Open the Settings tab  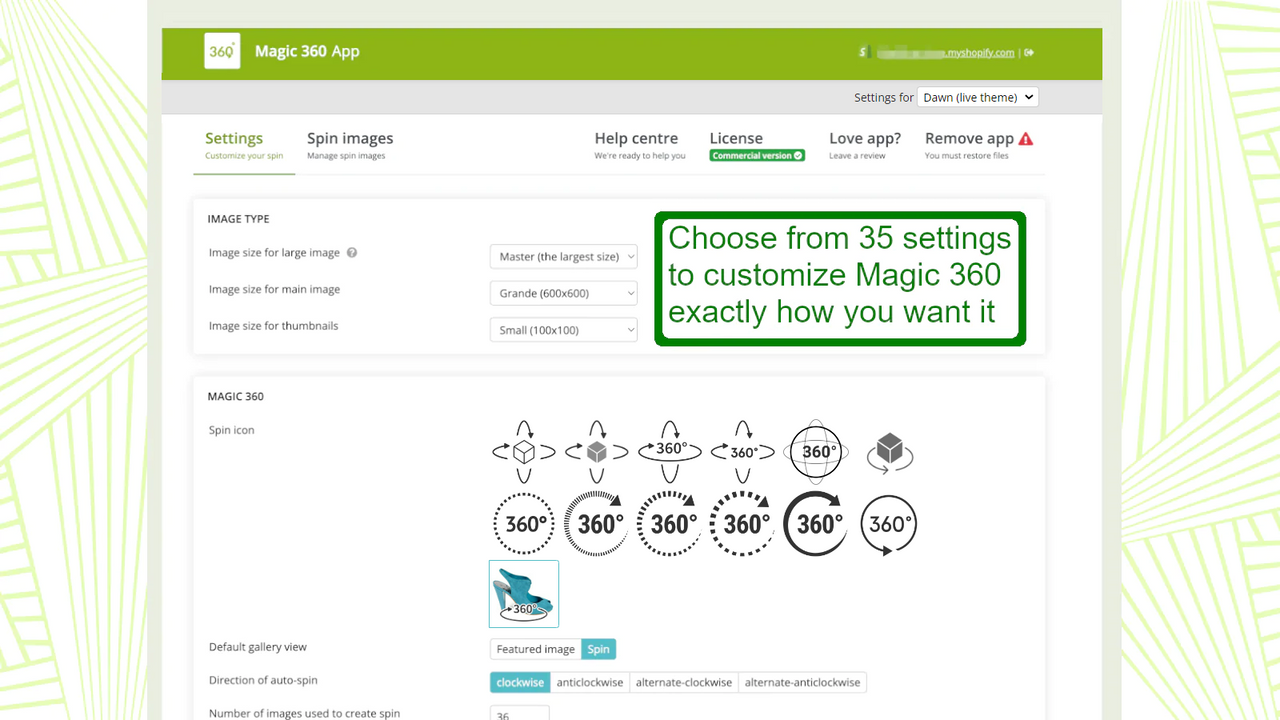[234, 138]
